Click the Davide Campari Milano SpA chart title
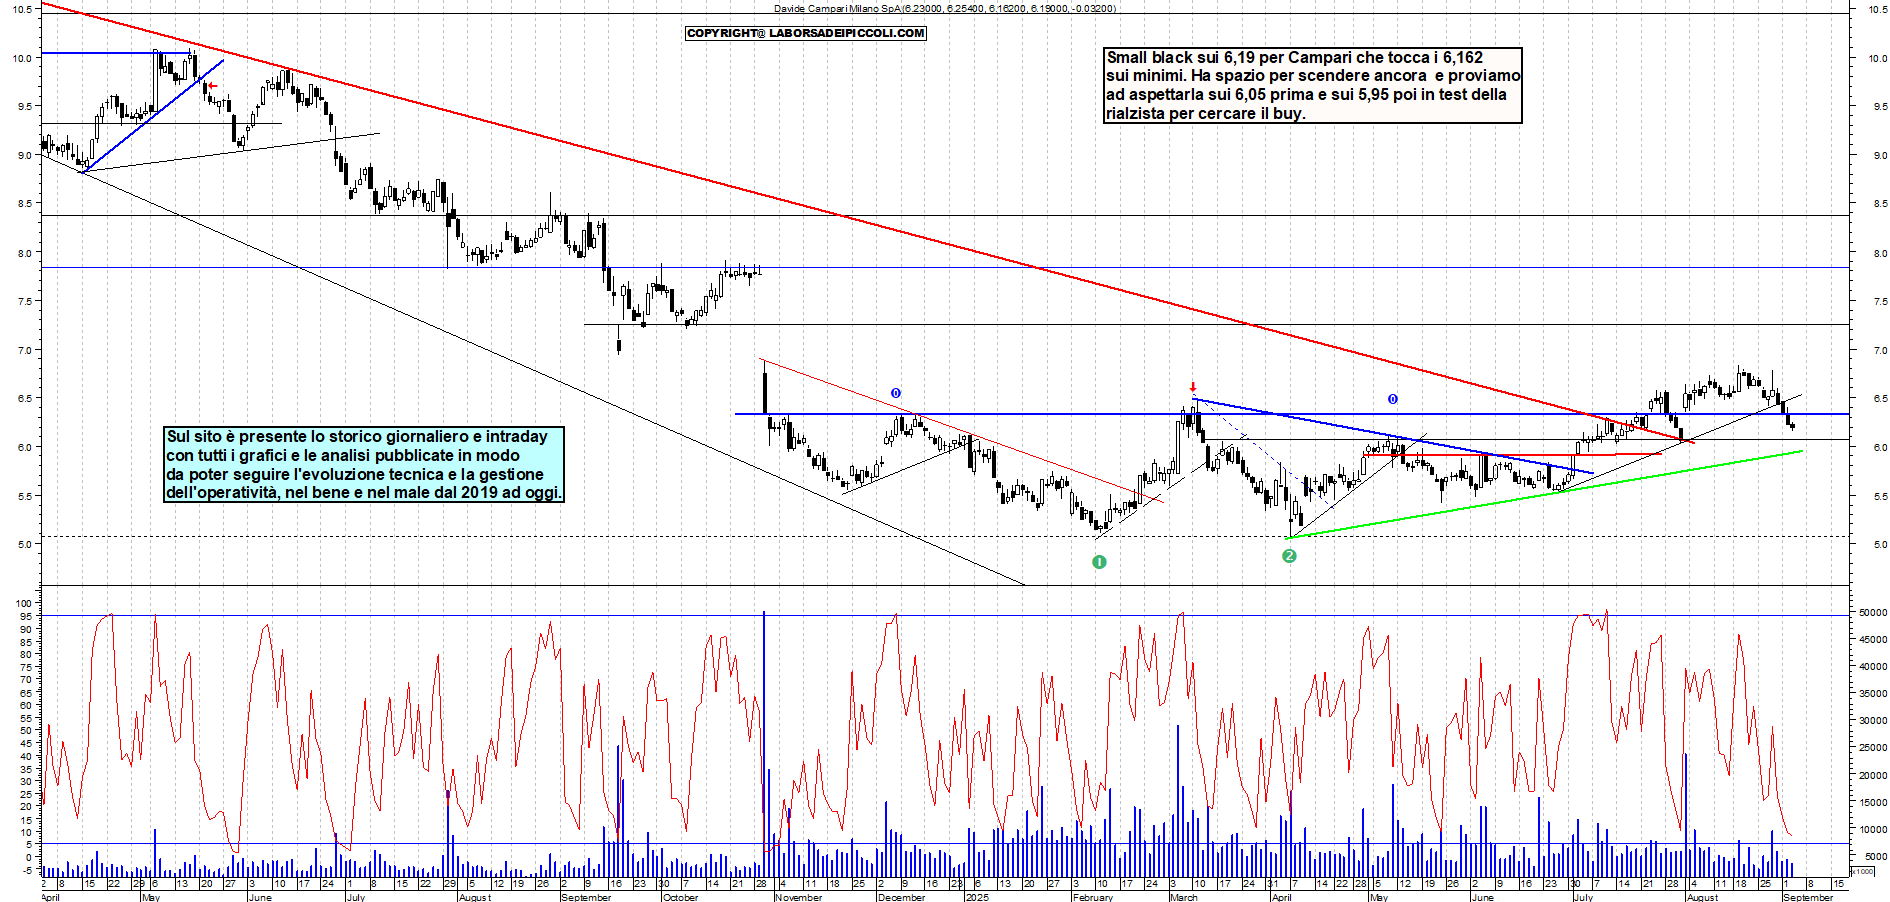1890x902 pixels. [x=945, y=8]
